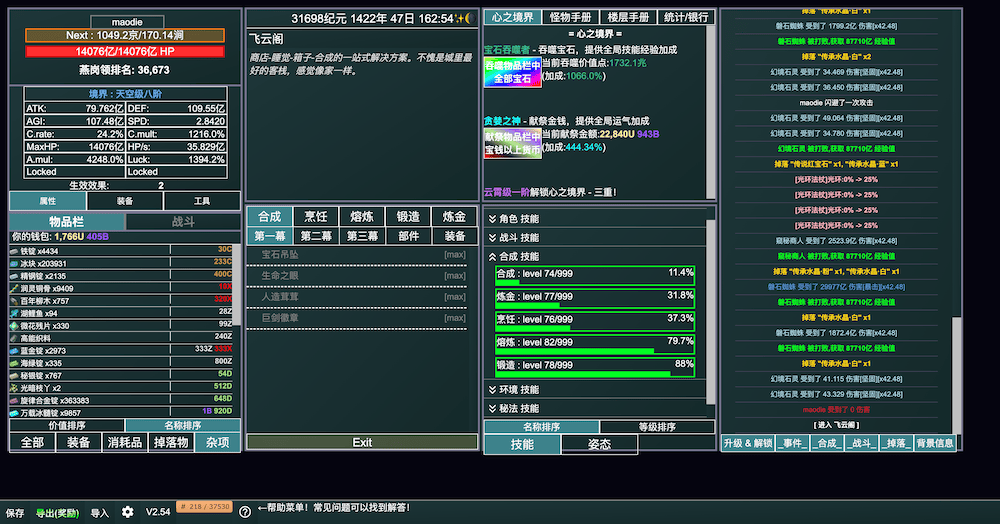The width and height of the screenshot is (1000, 524).
Task: Click the Exit button
Action: pyautogui.click(x=362, y=442)
